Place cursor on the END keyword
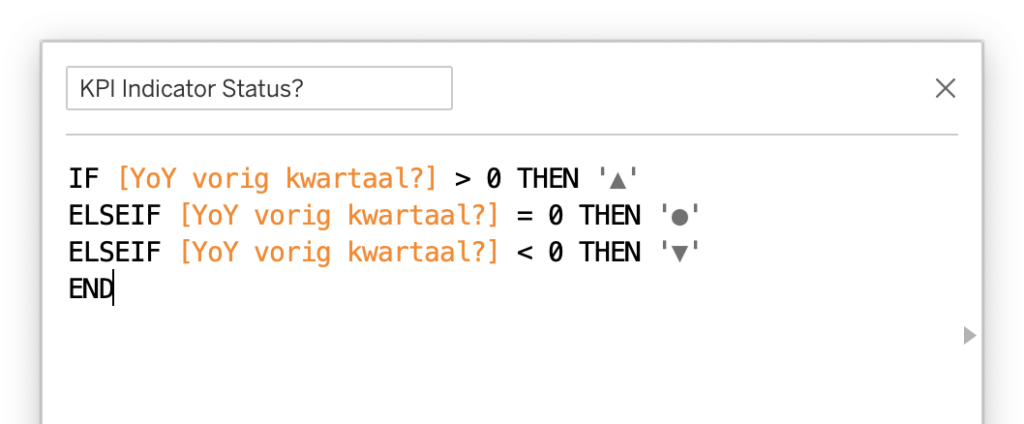 (91, 290)
